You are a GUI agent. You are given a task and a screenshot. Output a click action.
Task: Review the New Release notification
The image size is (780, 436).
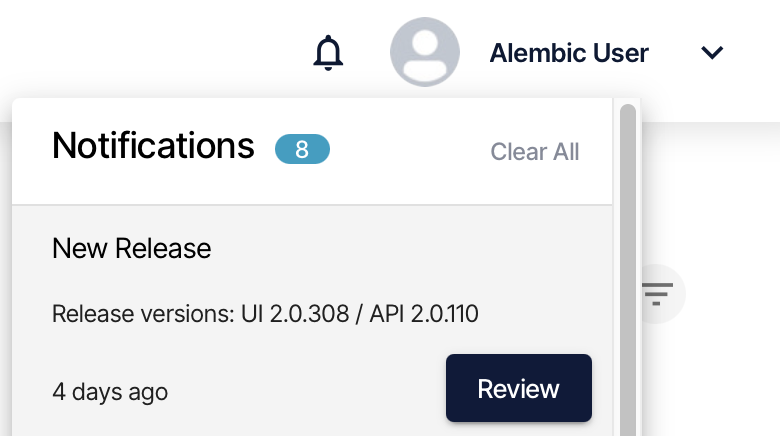pos(518,388)
